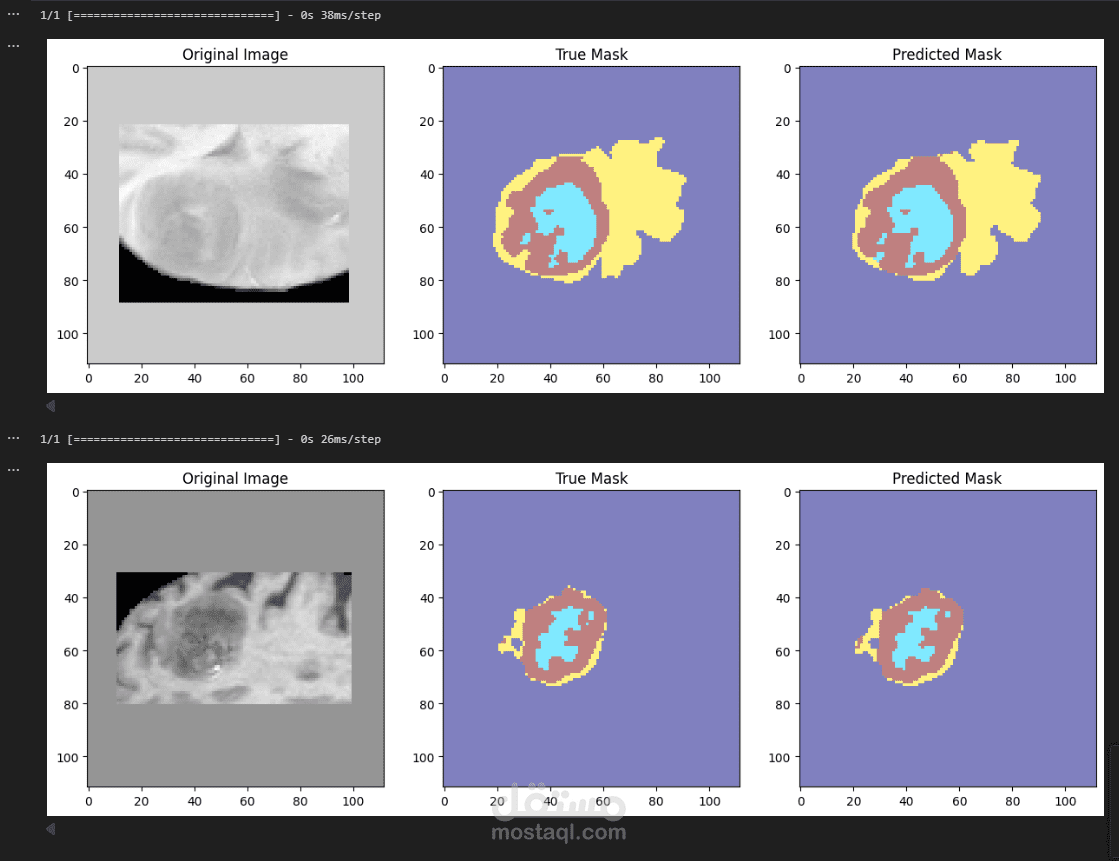Screen dimensions: 1119x861
Task: Open output options for the 26ms/step progress line
Action: [x=12, y=438]
